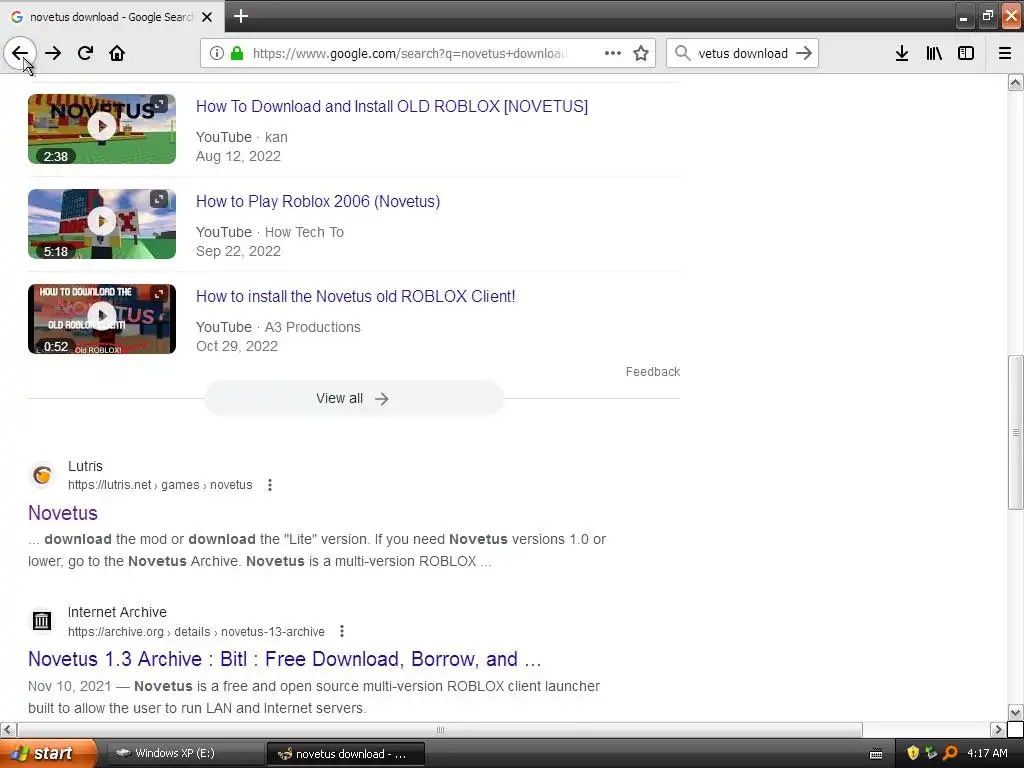1024x768 pixels.
Task: Open 'How to Play Roblox 2006 (Novetus)' link
Action: [318, 201]
